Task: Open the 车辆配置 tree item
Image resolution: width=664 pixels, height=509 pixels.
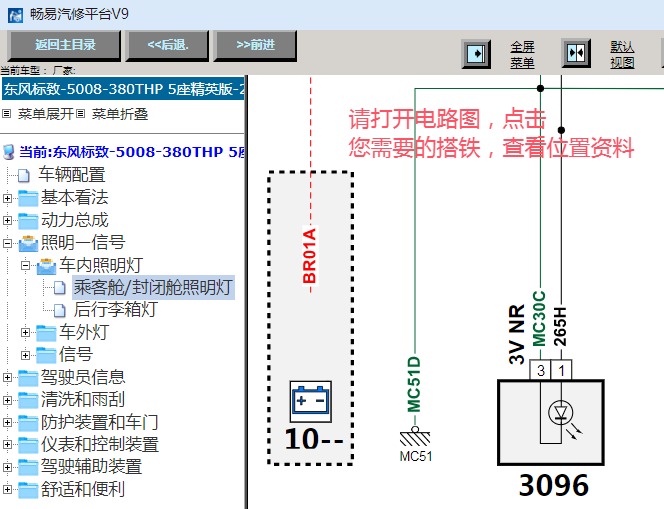Action: [72, 174]
